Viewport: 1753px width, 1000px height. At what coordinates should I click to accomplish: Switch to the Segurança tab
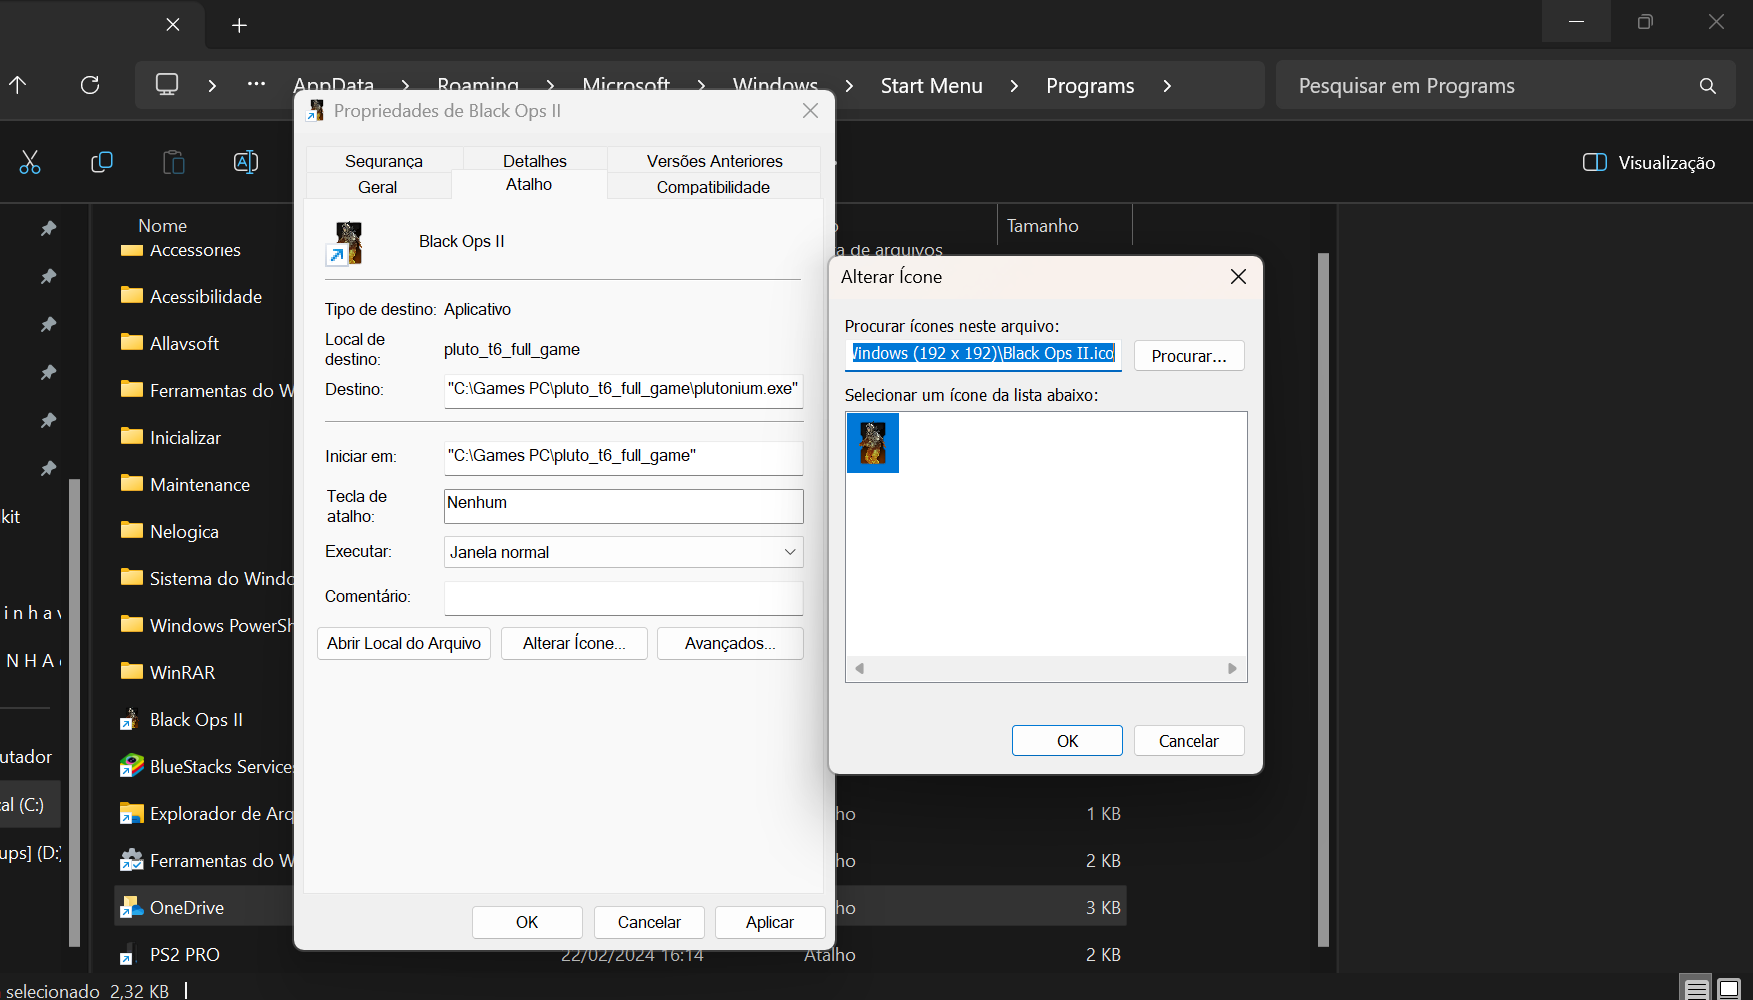pyautogui.click(x=384, y=161)
